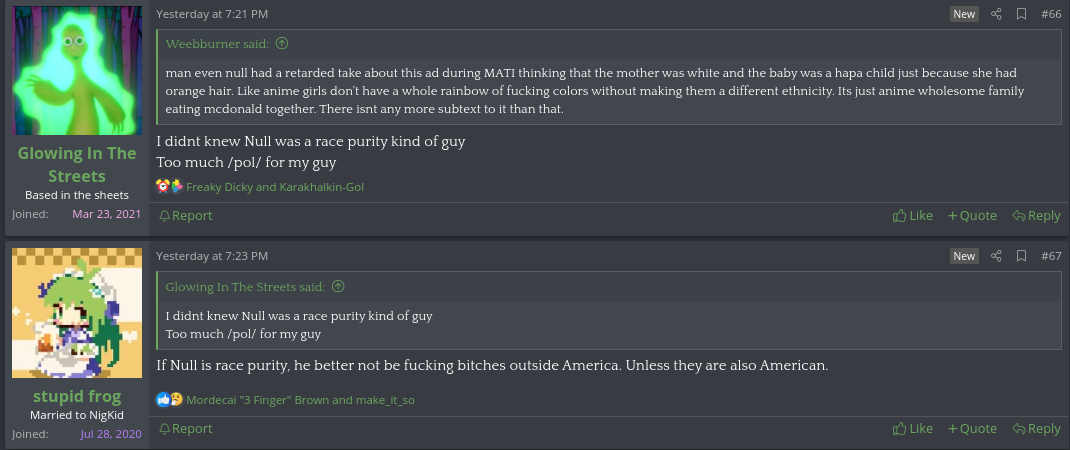Open reaction emojis on post #66
The width and height of the screenshot is (1070, 450).
pyautogui.click(x=170, y=186)
